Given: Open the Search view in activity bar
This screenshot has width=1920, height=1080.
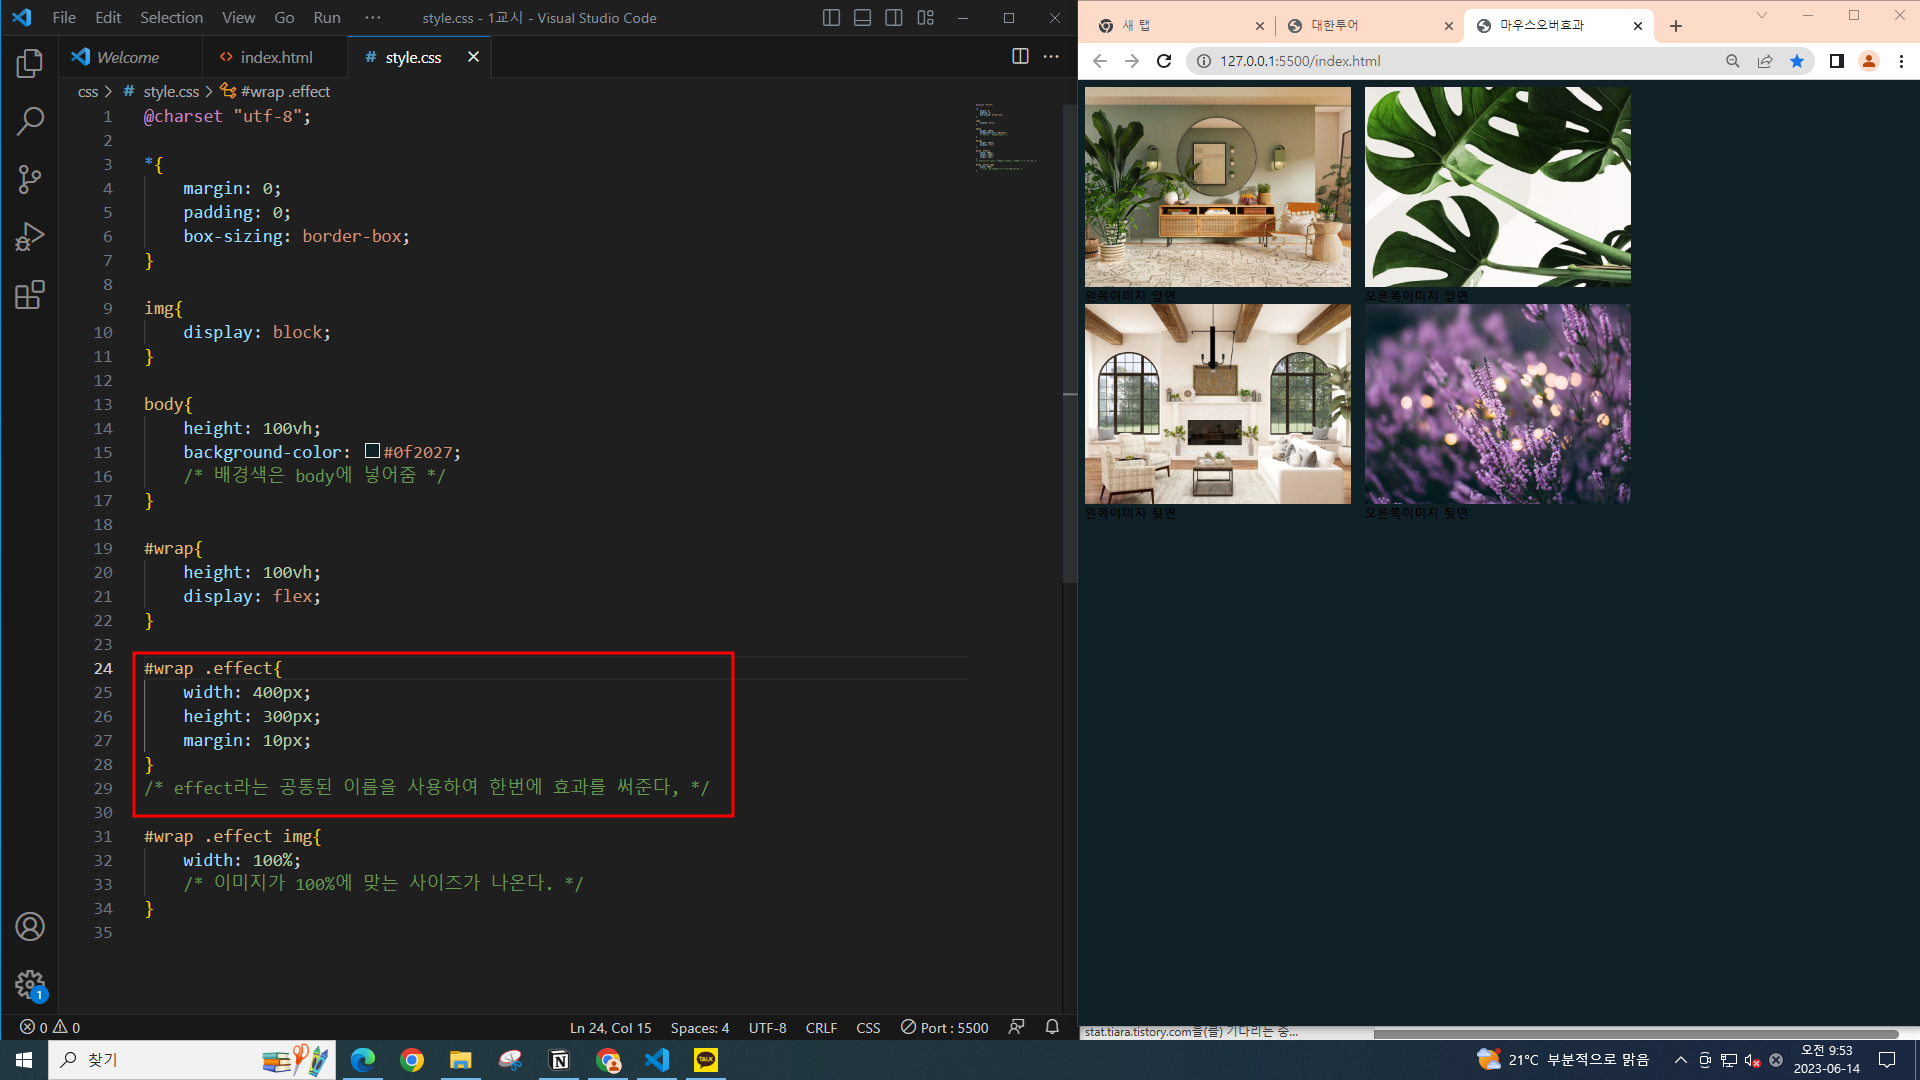Looking at the screenshot, I should pos(30,122).
